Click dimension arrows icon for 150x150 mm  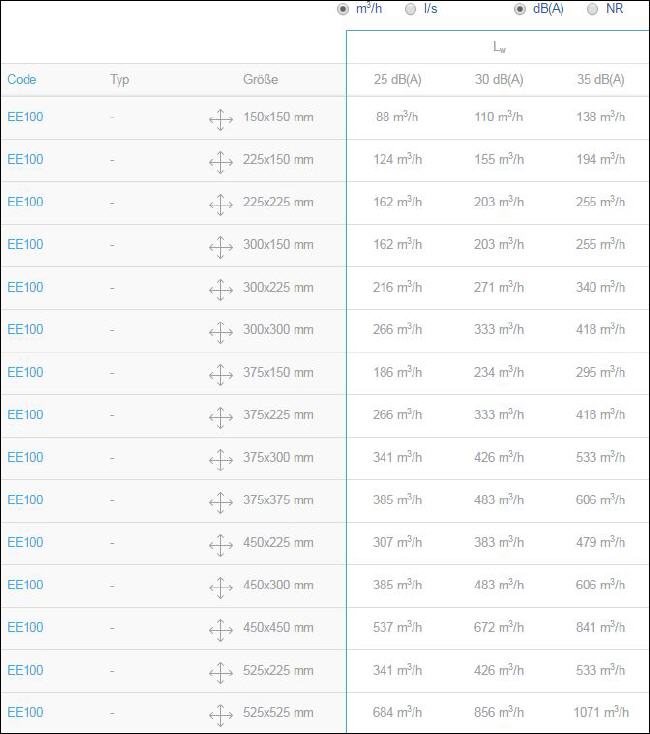221,119
